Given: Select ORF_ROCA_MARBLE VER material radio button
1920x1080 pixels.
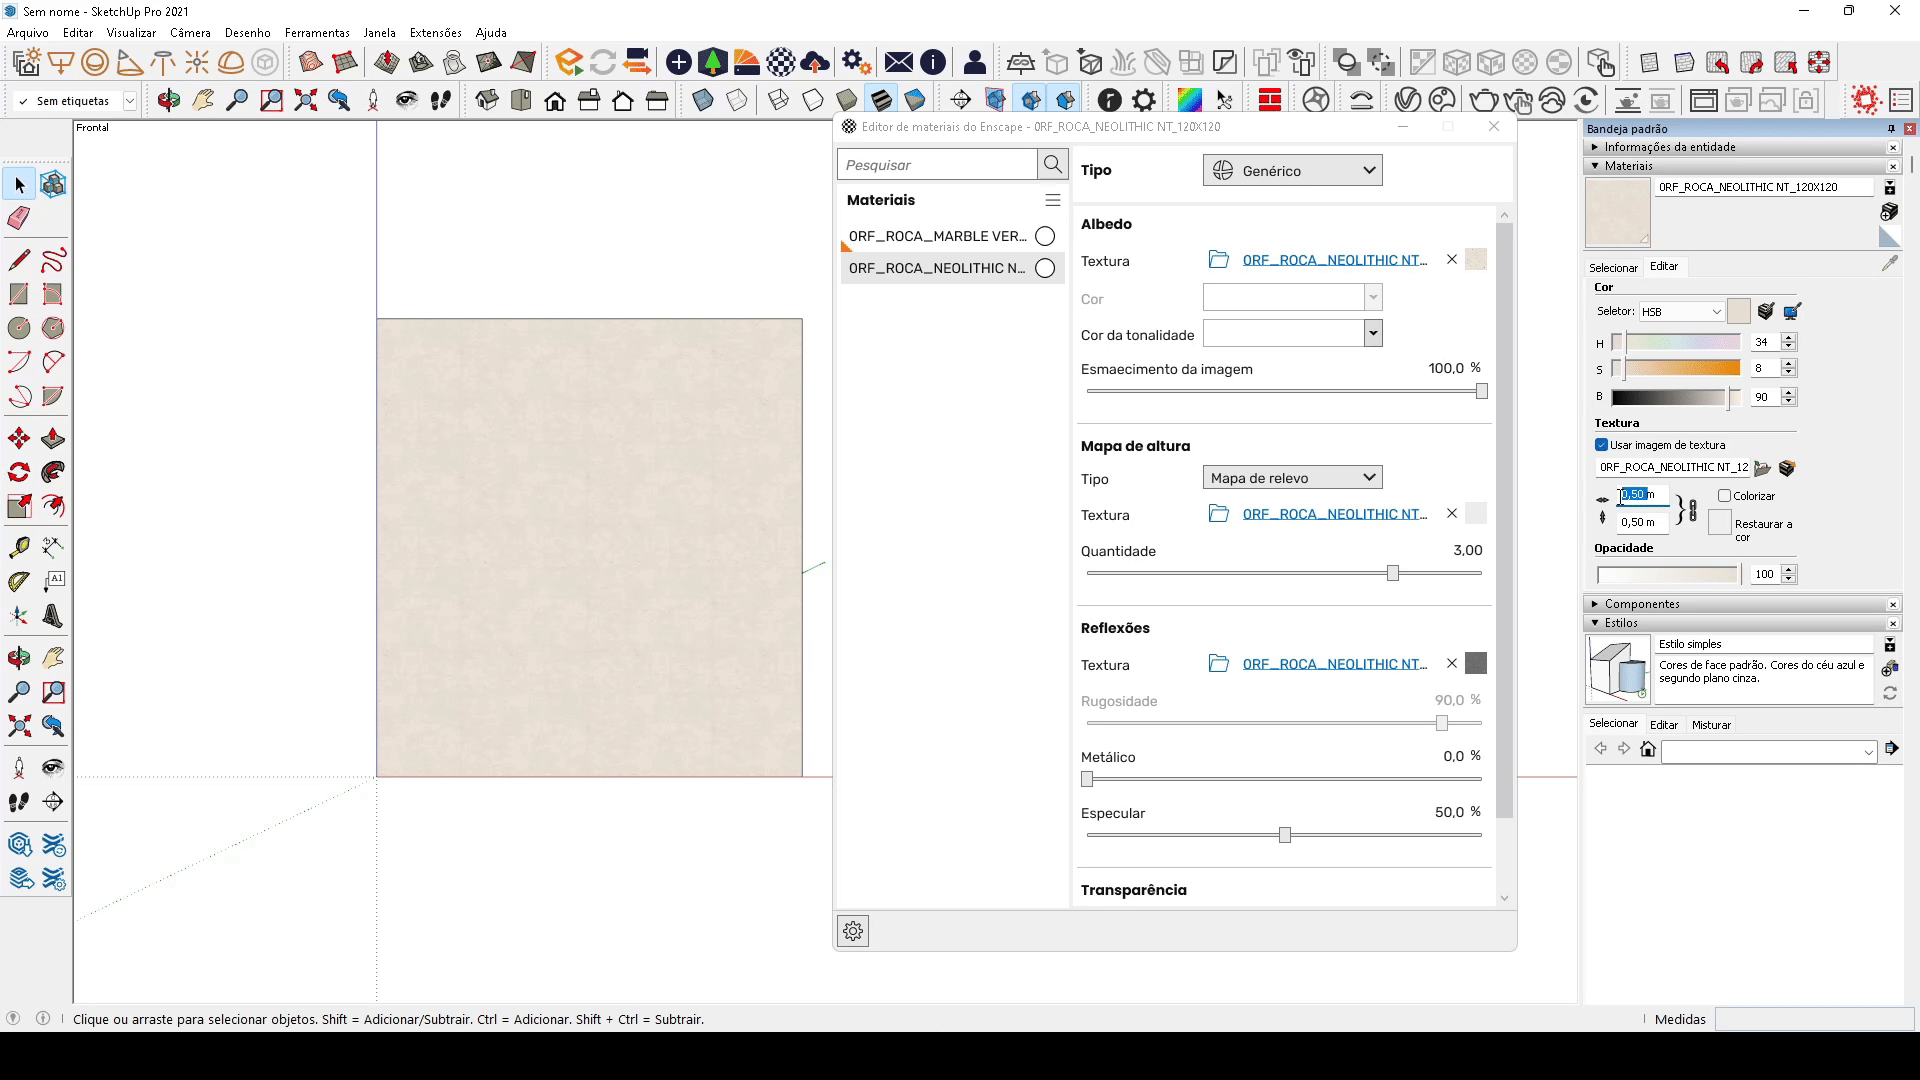Looking at the screenshot, I should [1045, 236].
